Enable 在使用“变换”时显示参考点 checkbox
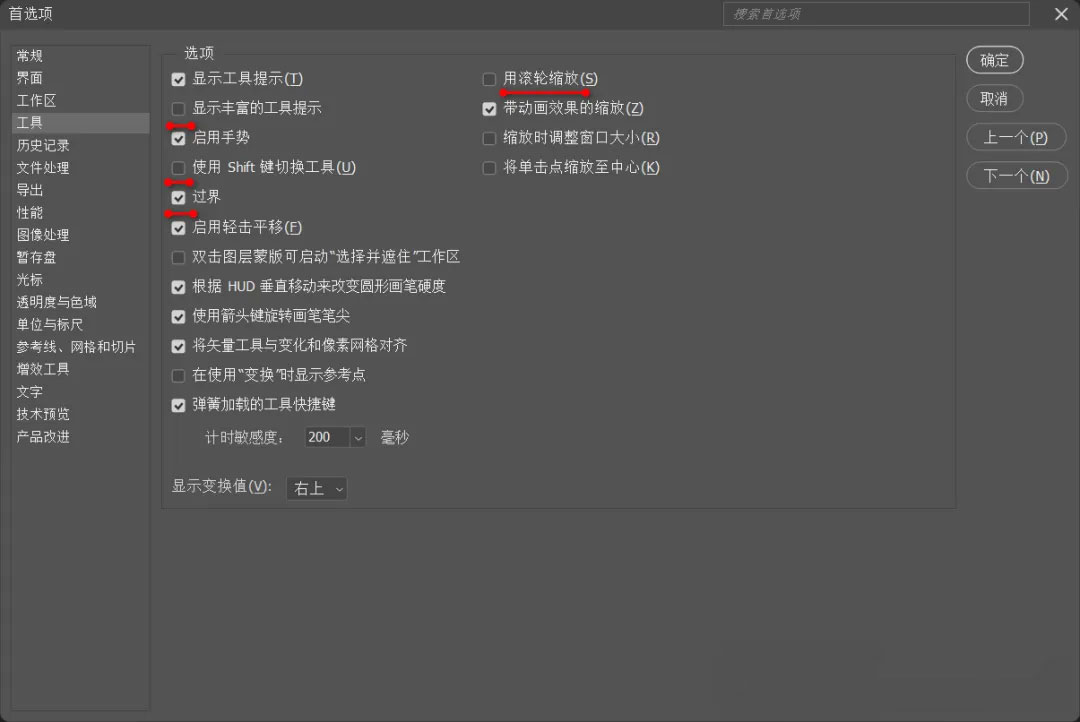1080x722 pixels. [x=178, y=375]
